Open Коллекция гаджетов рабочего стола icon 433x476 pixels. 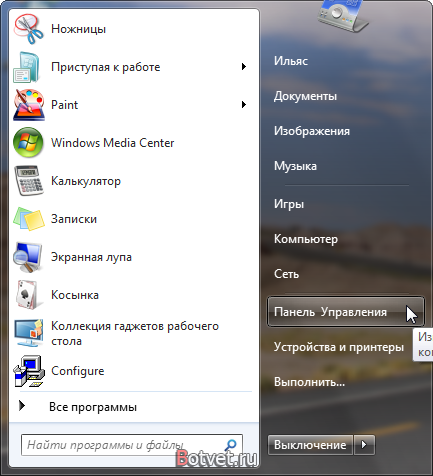(29, 333)
